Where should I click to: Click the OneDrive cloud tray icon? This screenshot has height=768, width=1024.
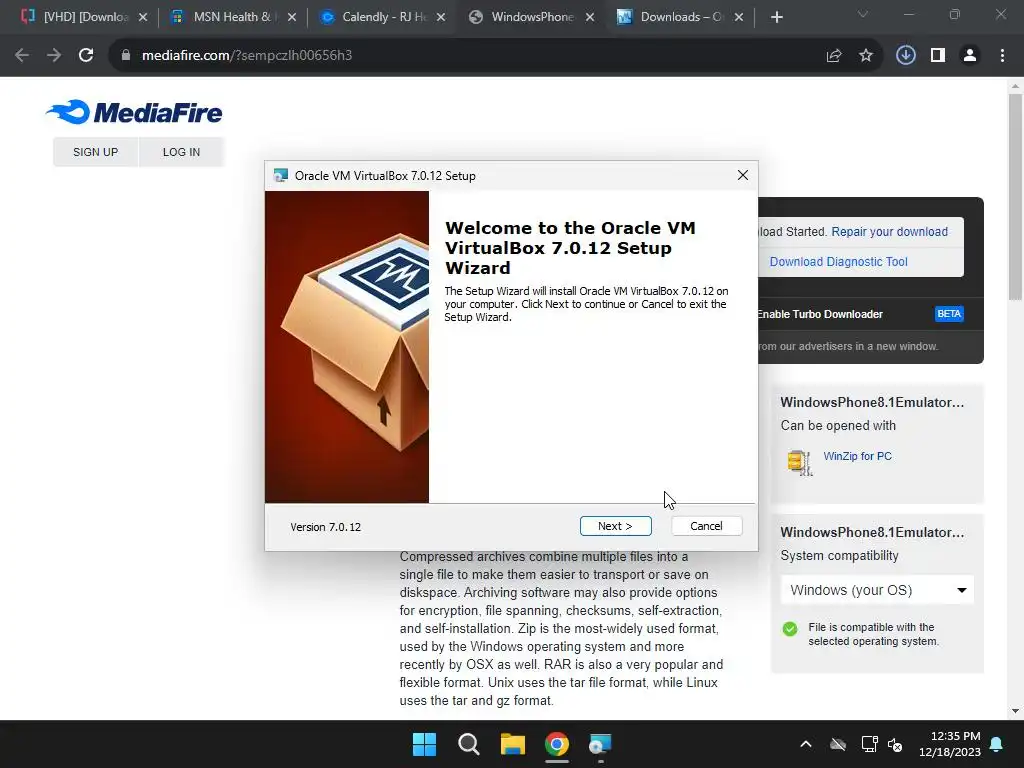click(838, 744)
